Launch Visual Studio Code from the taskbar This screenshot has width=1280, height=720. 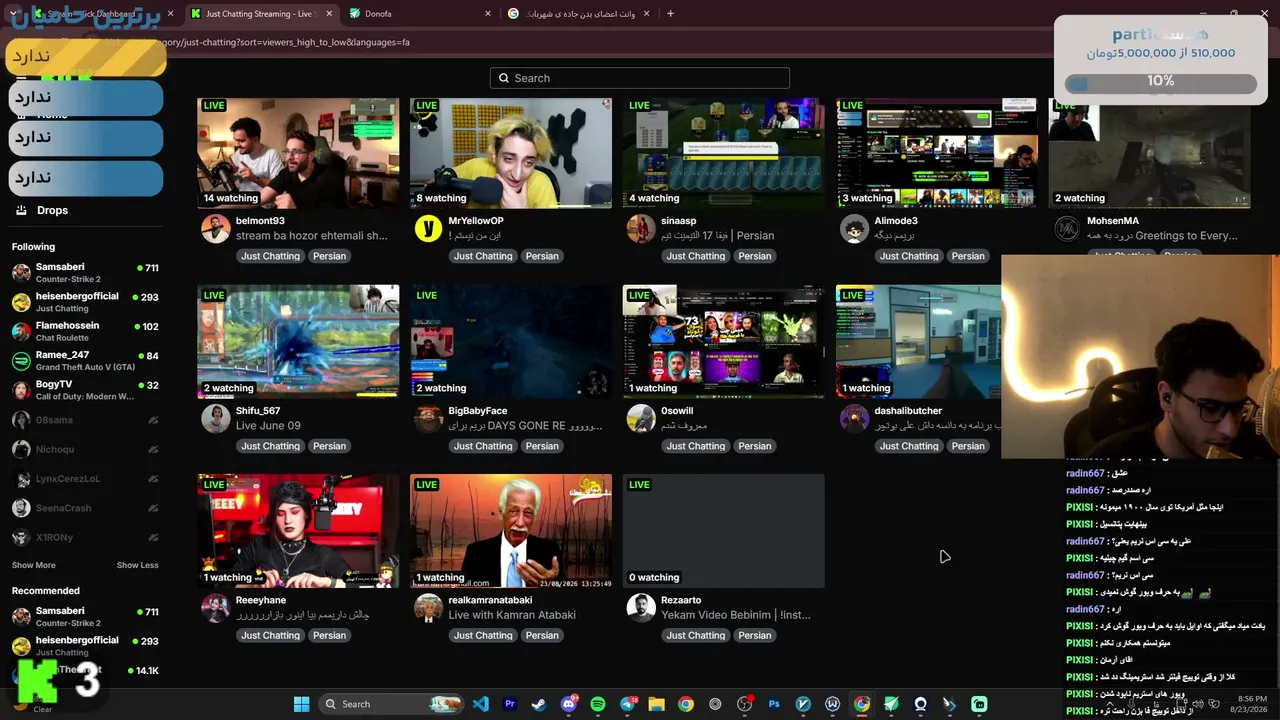[481, 704]
